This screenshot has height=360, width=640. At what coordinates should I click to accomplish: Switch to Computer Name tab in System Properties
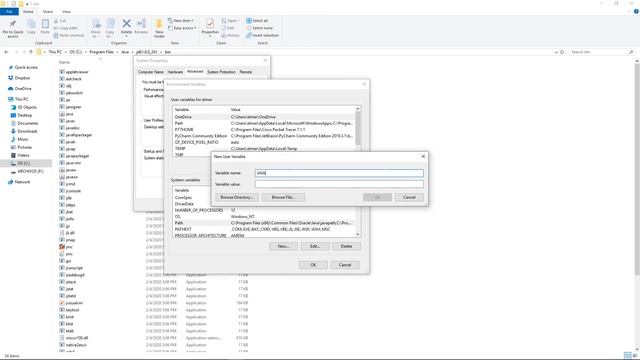coord(151,72)
